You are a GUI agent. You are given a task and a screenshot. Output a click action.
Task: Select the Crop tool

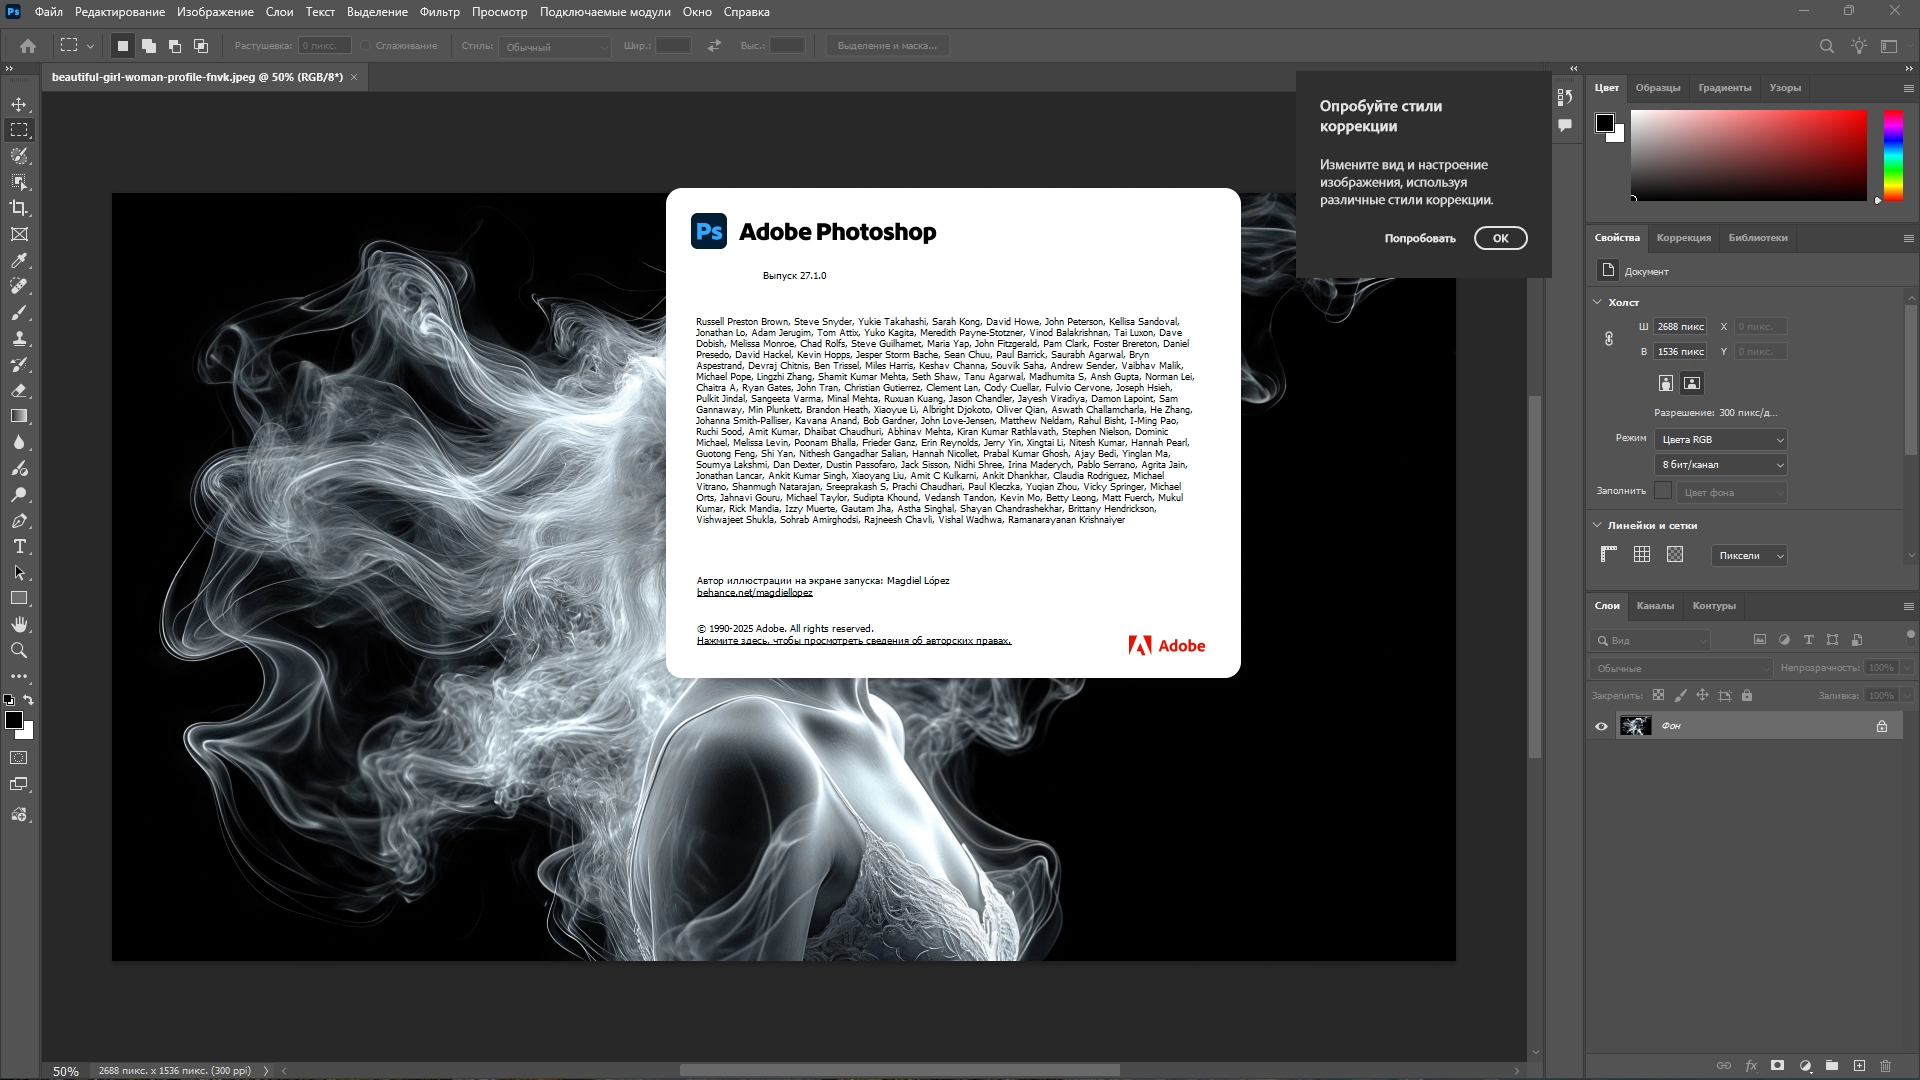pyautogui.click(x=19, y=208)
